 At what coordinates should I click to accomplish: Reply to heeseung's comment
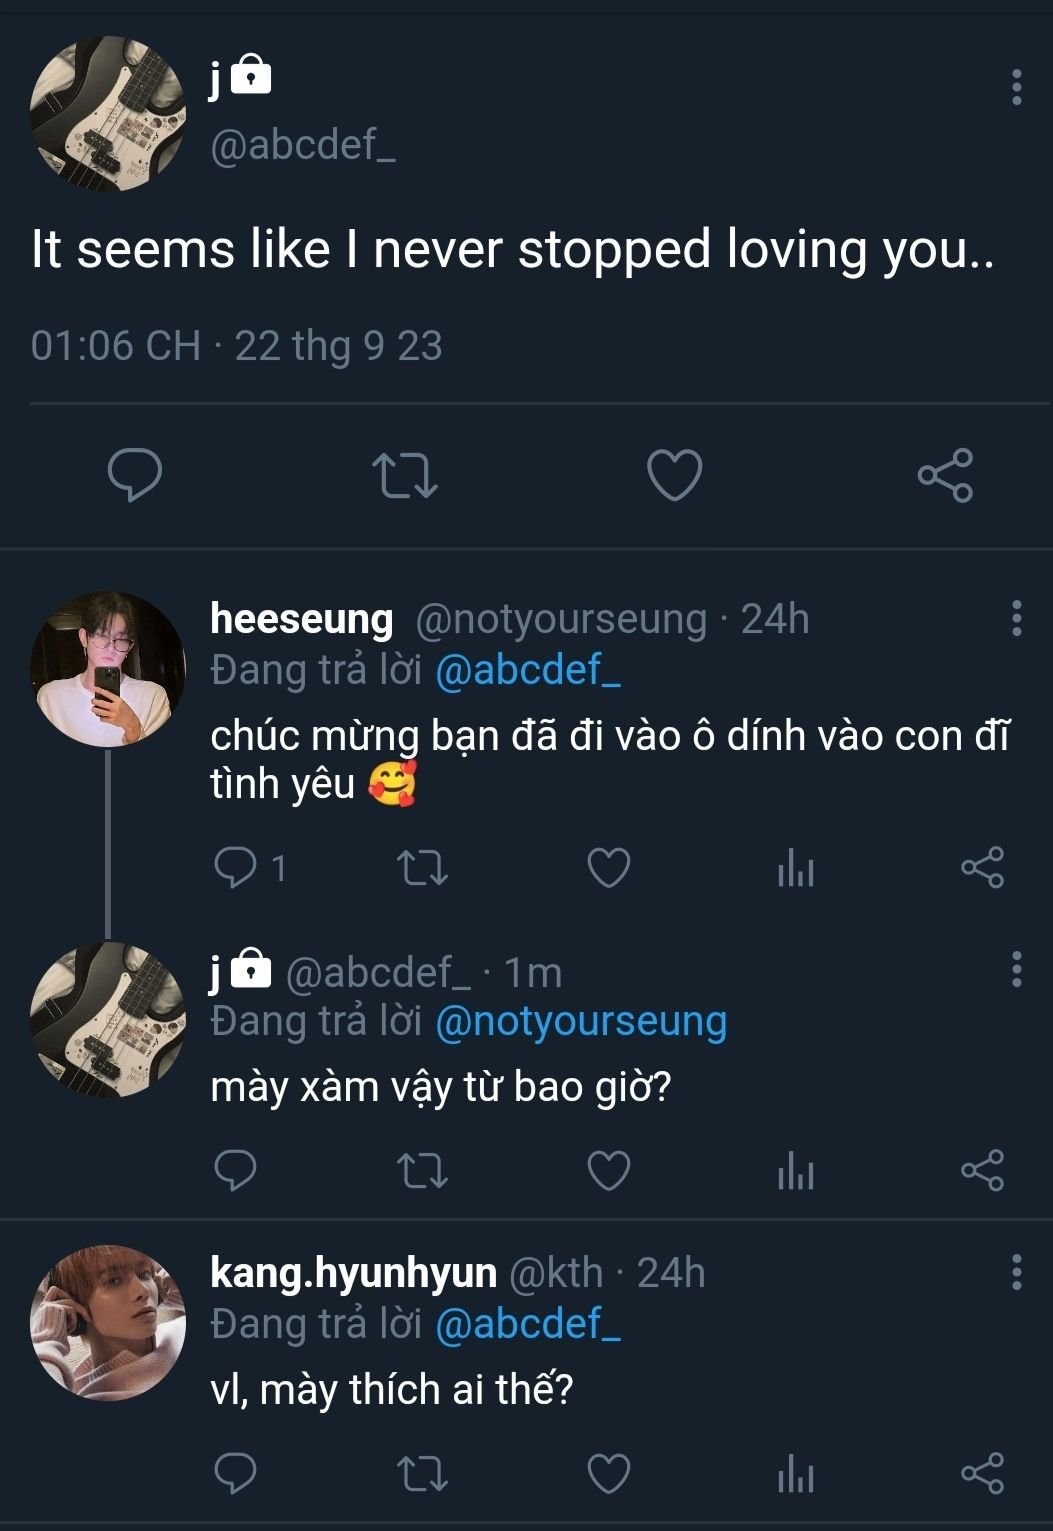pos(236,868)
